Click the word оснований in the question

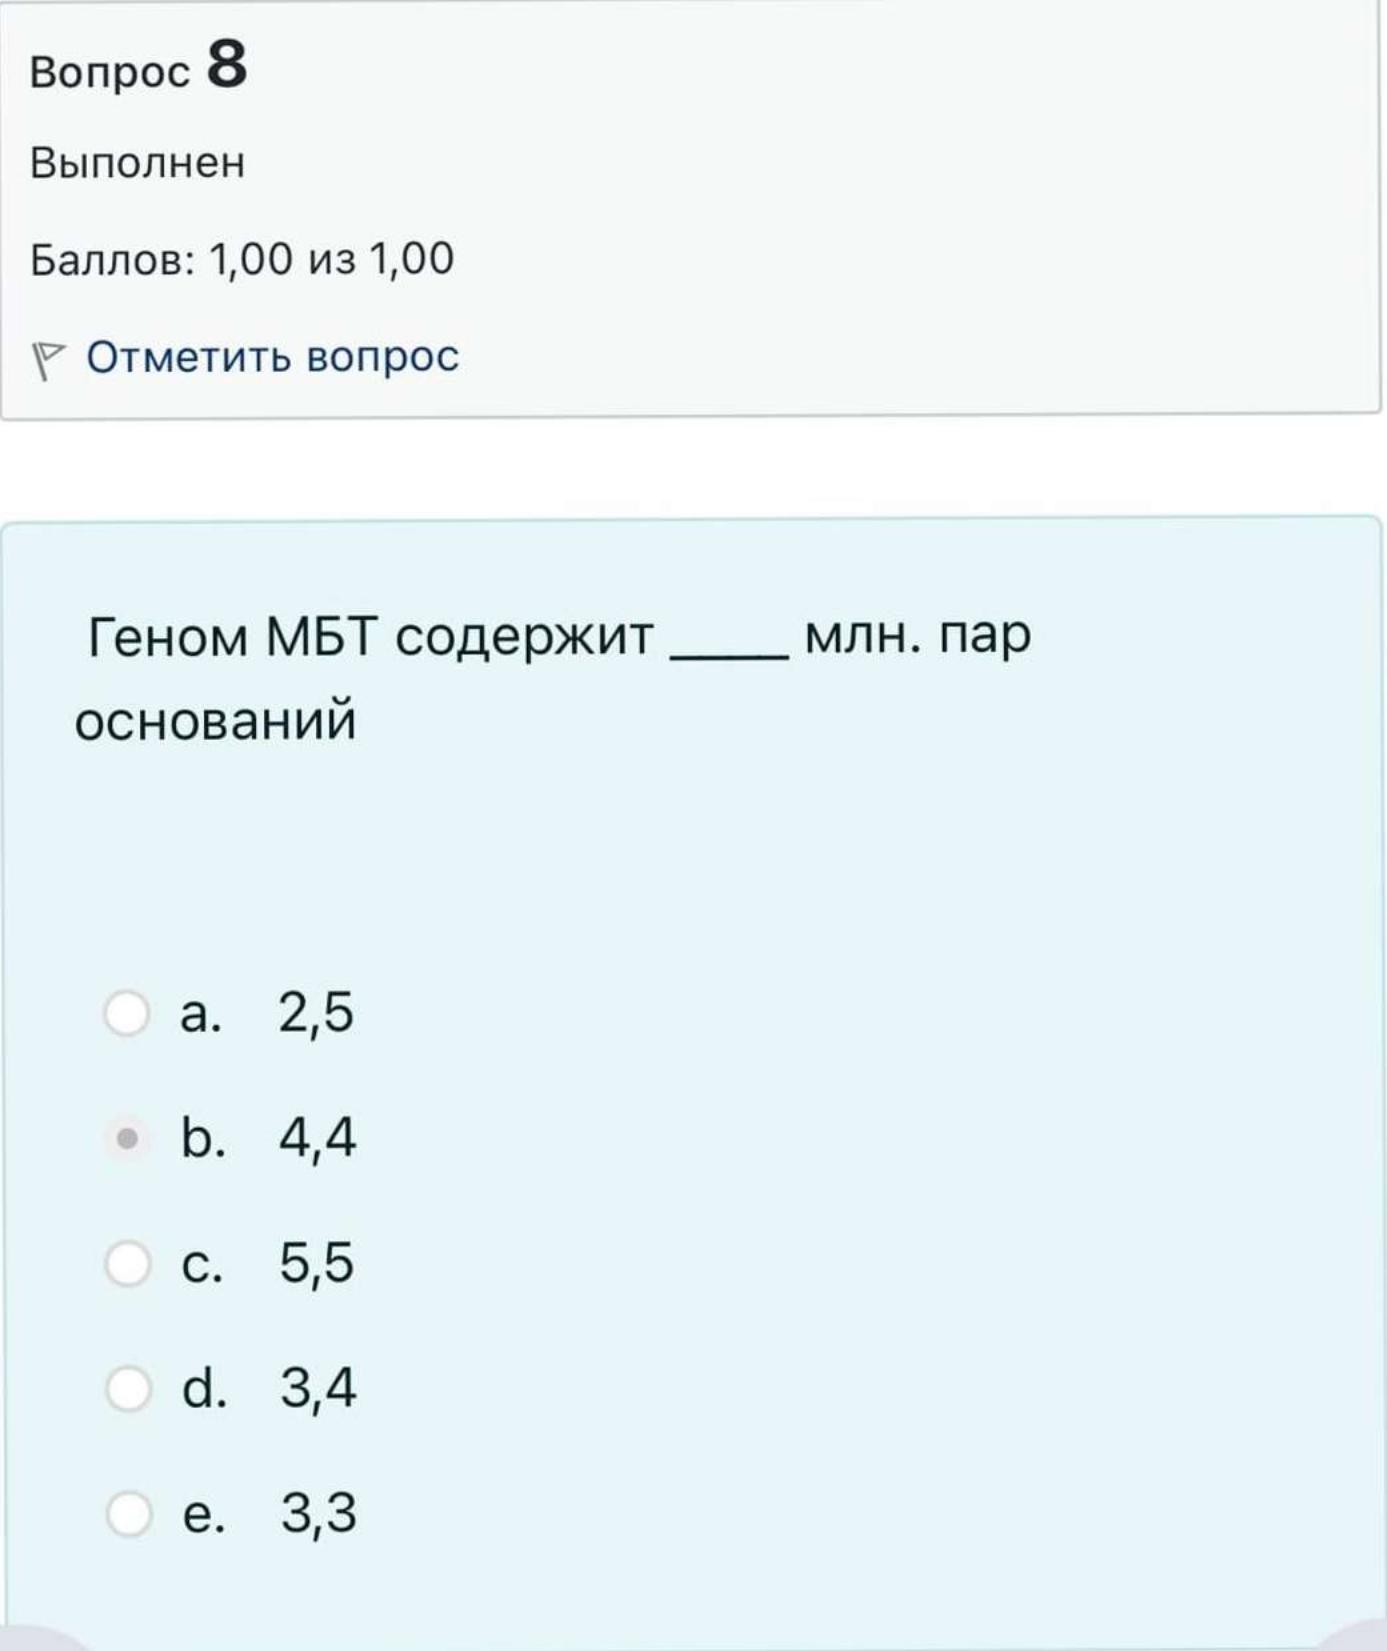pyautogui.click(x=215, y=720)
